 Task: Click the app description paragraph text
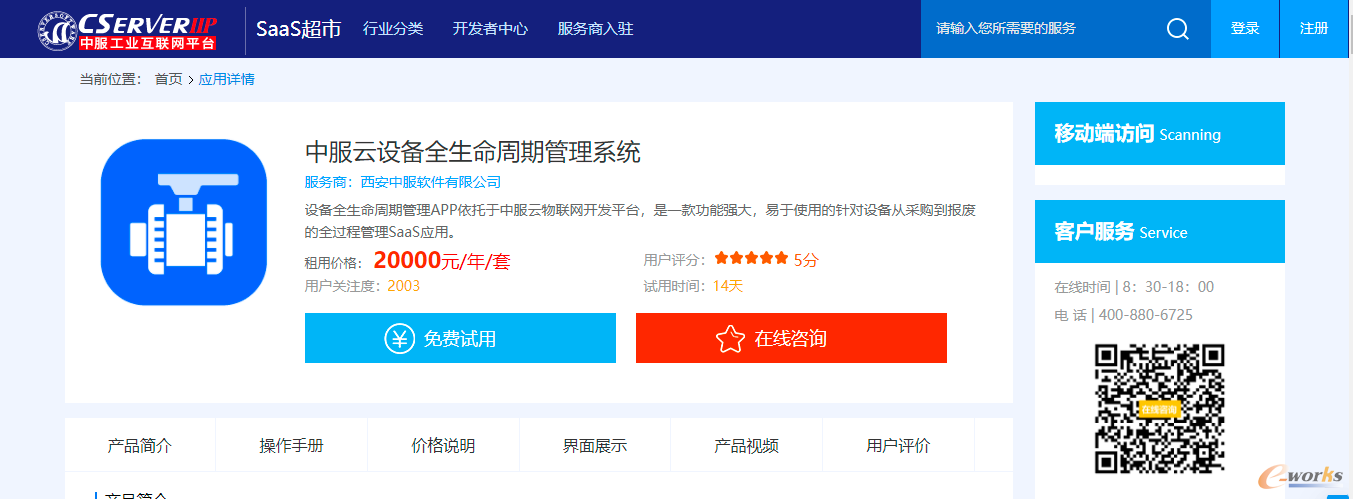click(x=640, y=221)
